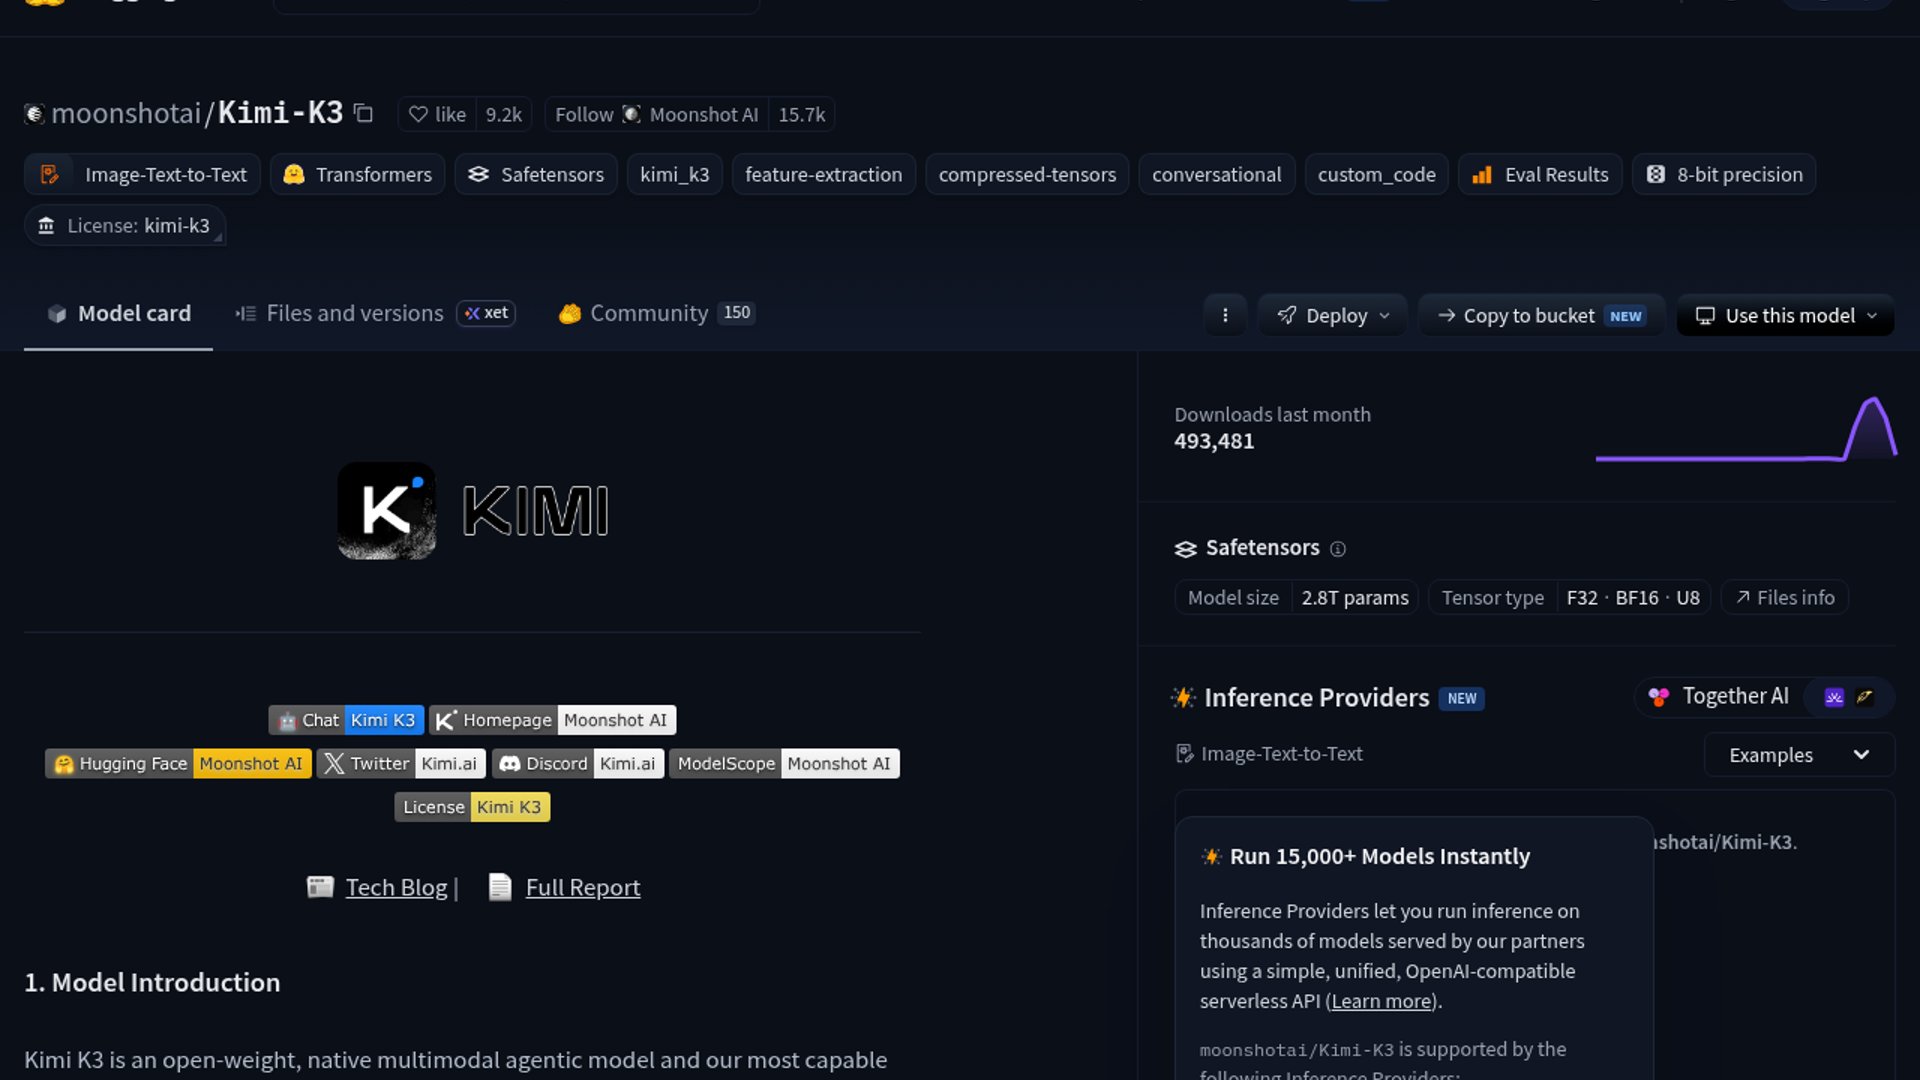The image size is (1920, 1080).
Task: Click Copy to bucket
Action: (1541, 315)
